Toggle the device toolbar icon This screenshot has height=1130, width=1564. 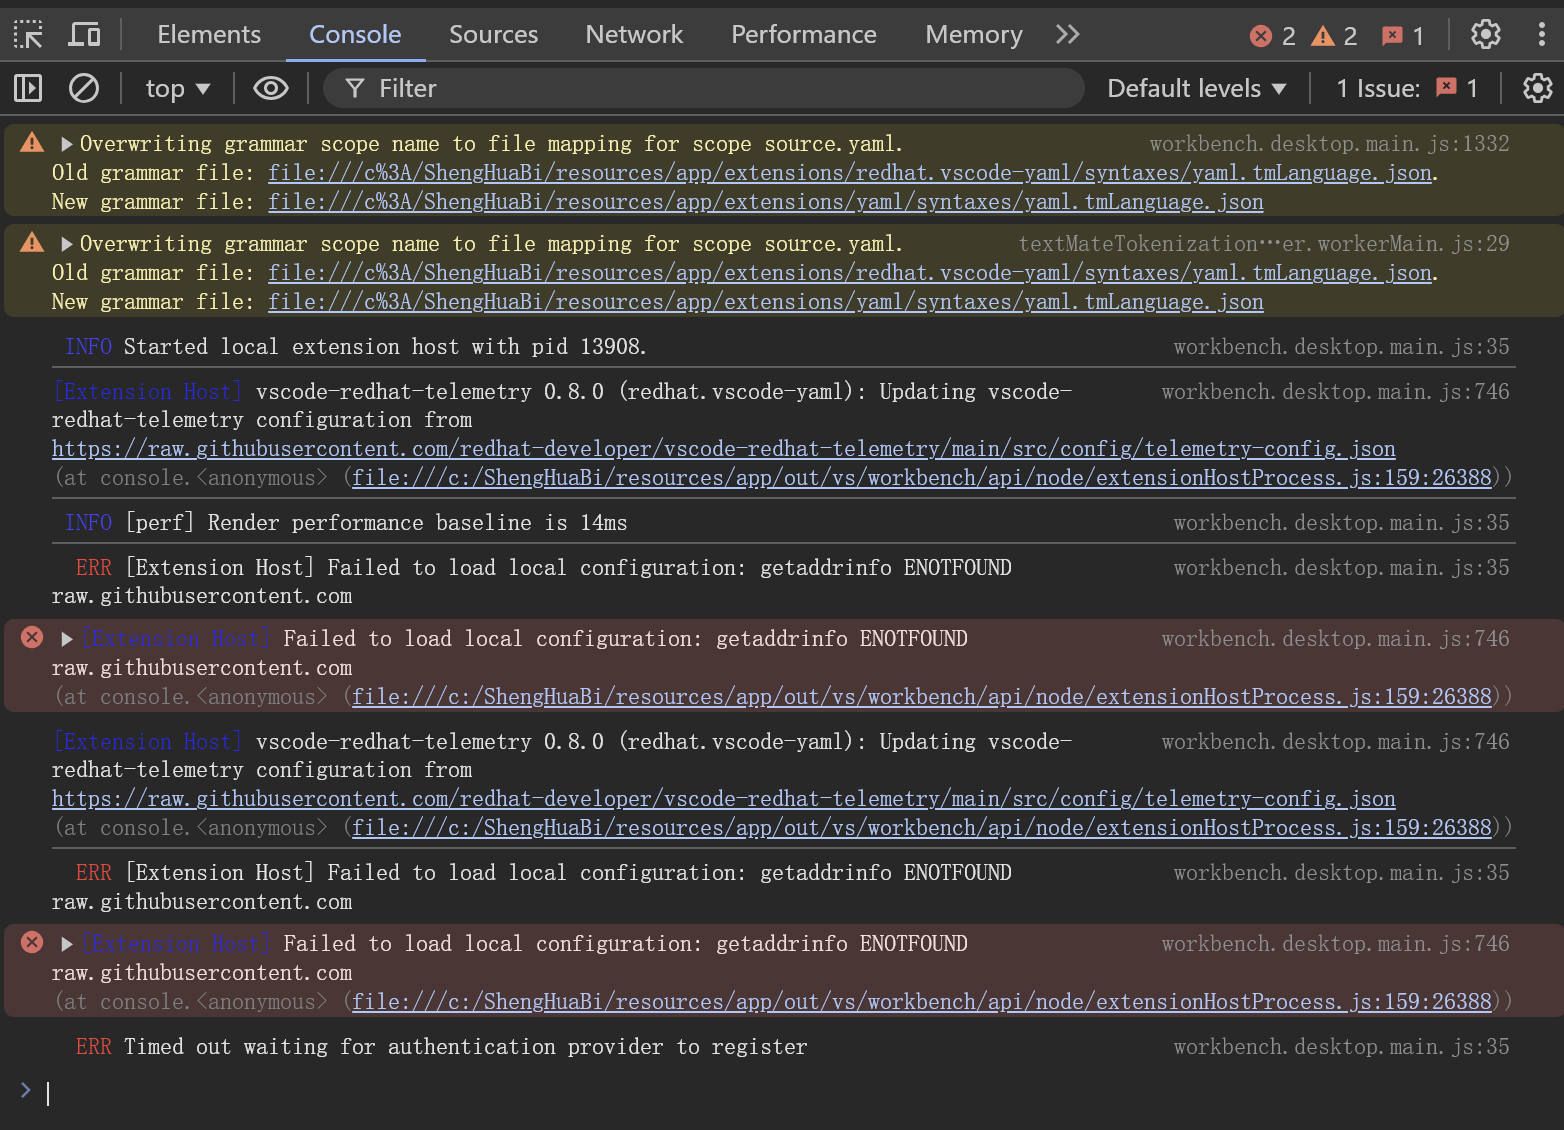pyautogui.click(x=84, y=35)
